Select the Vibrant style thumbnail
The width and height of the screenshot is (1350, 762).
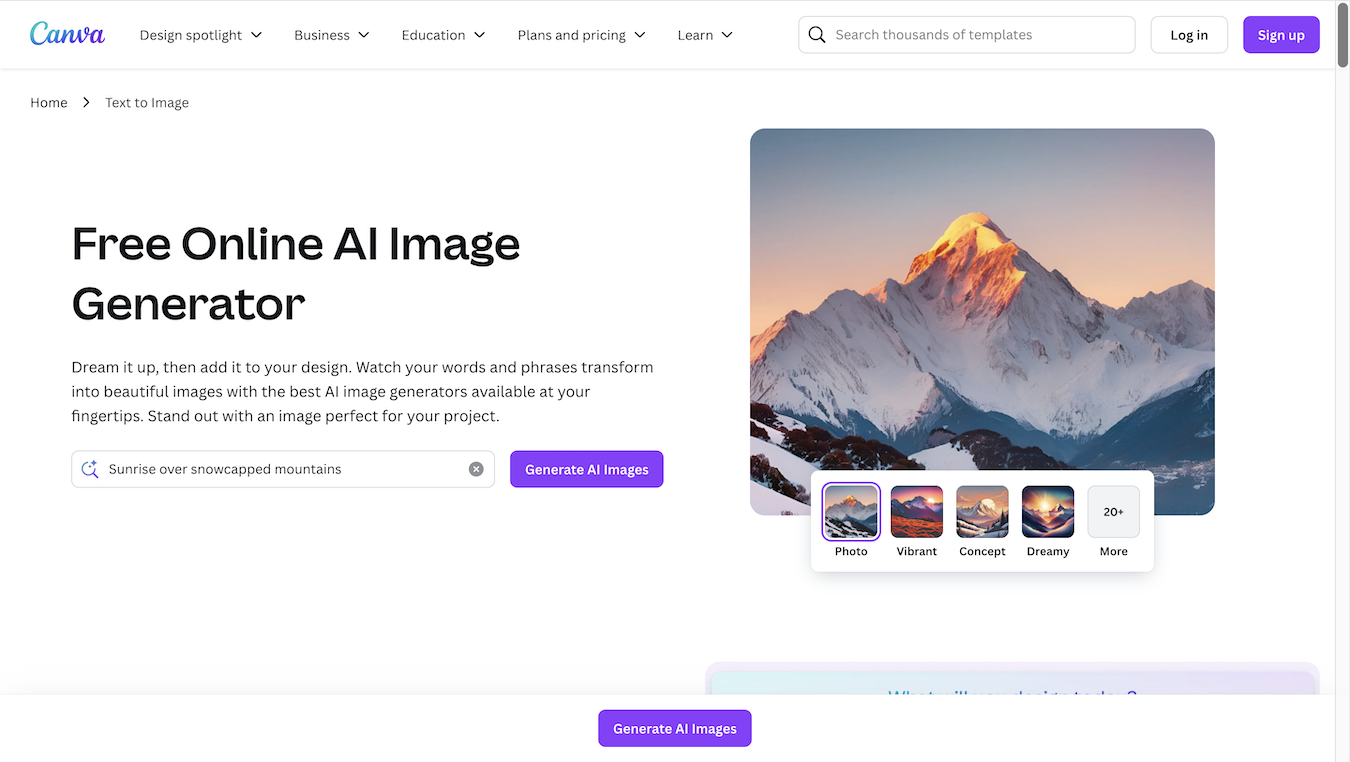[x=917, y=512]
